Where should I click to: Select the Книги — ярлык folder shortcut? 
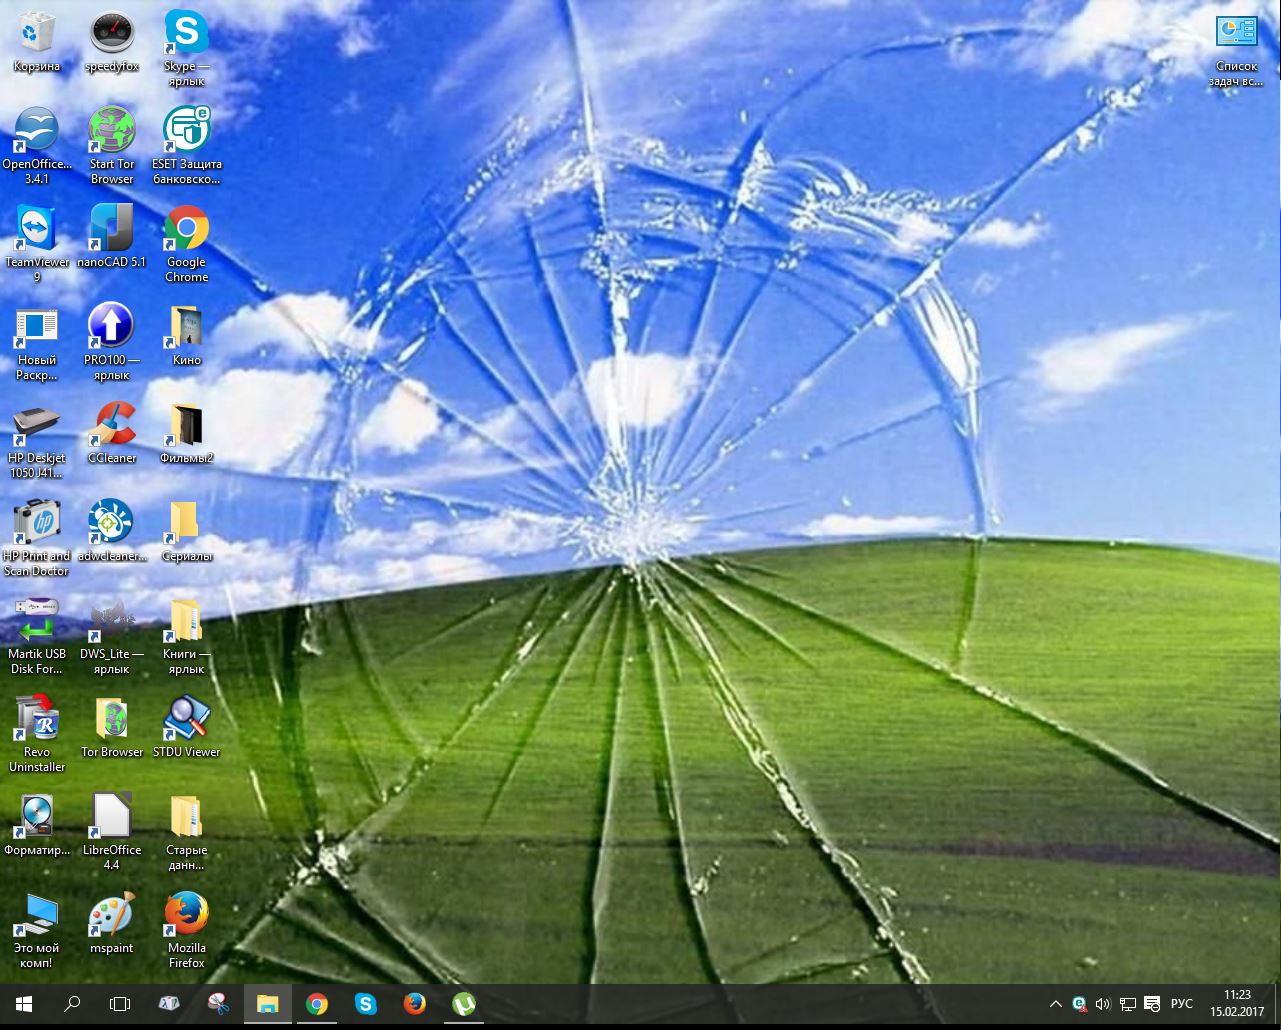point(187,637)
